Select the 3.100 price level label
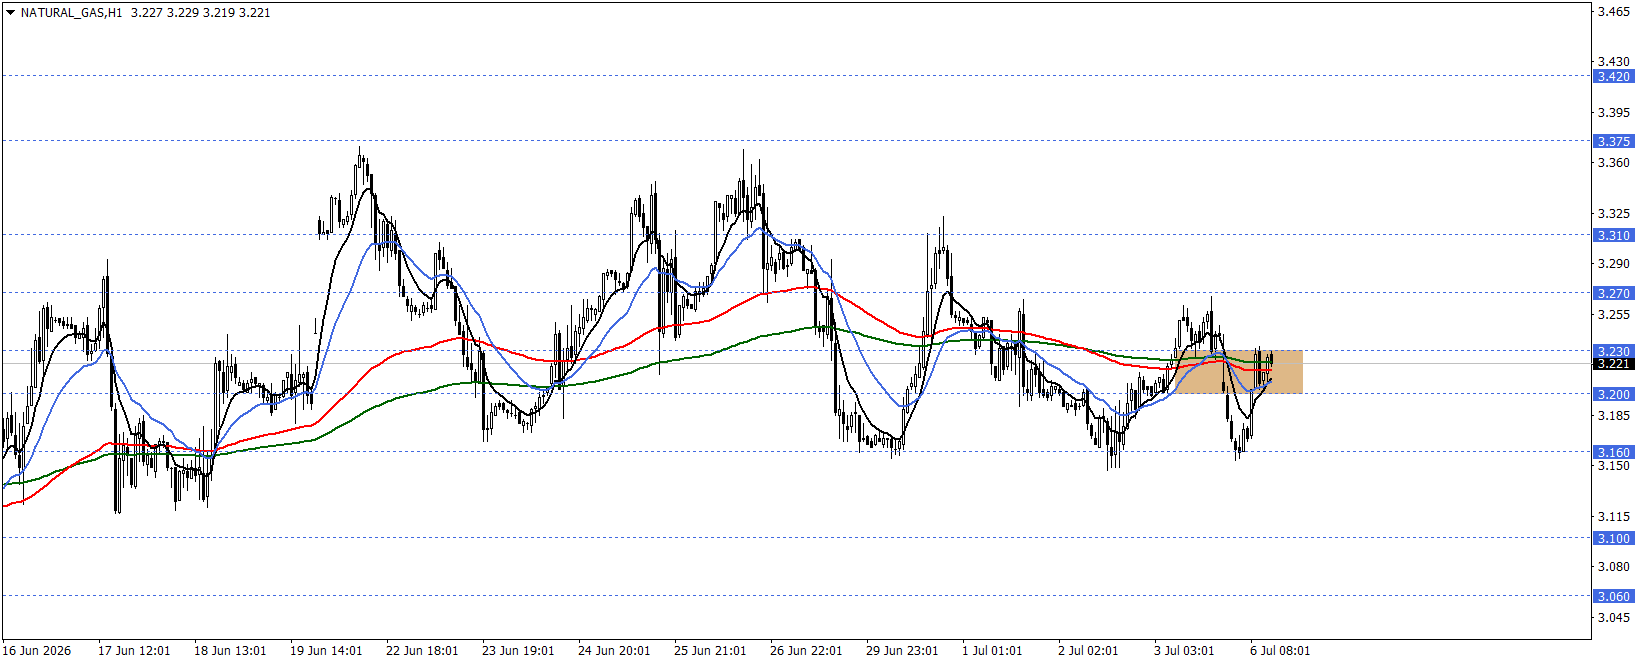The height and width of the screenshot is (663, 1641). pyautogui.click(x=1613, y=538)
